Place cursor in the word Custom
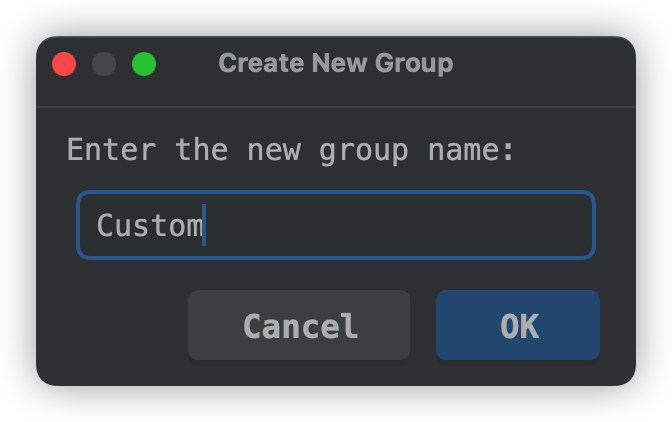 149,225
